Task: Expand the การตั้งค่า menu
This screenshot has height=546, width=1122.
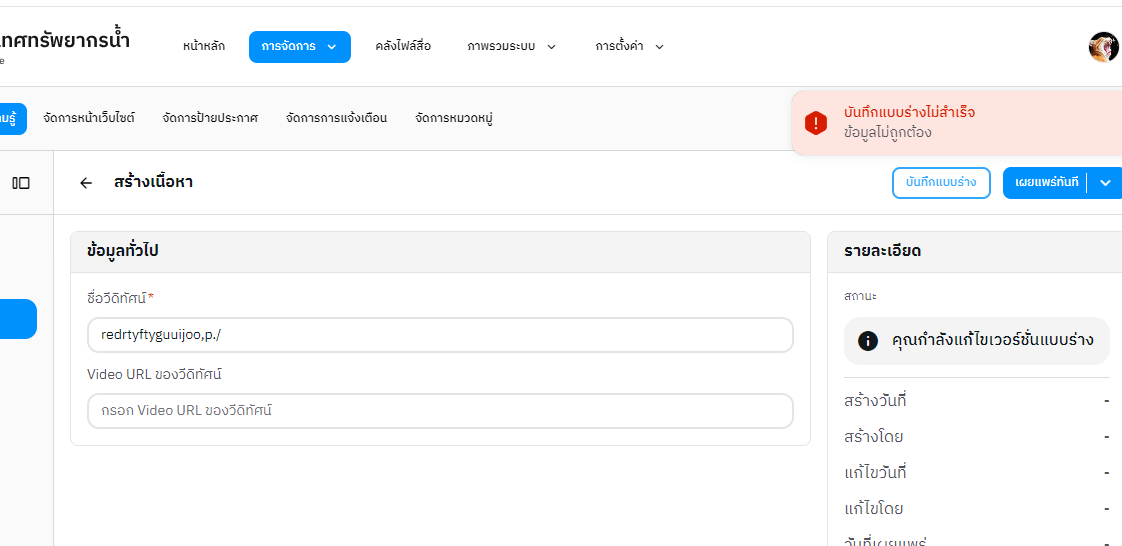Action: pyautogui.click(x=629, y=47)
